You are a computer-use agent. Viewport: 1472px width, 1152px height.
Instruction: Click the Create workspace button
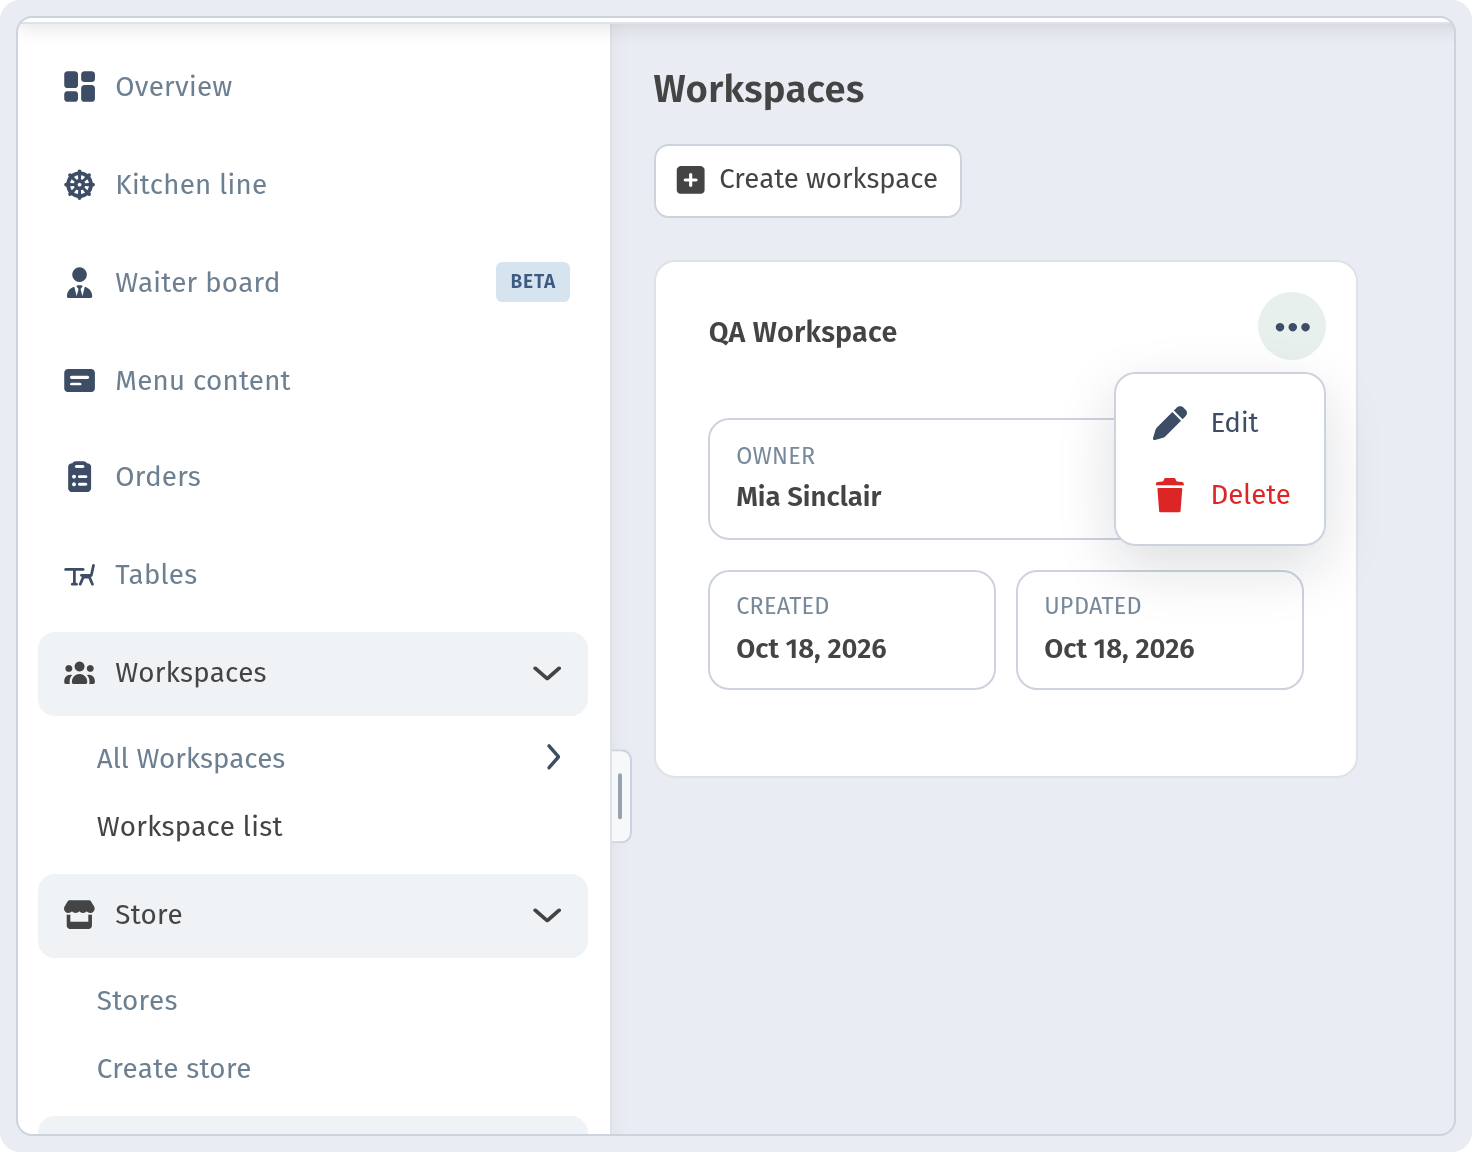808,181
